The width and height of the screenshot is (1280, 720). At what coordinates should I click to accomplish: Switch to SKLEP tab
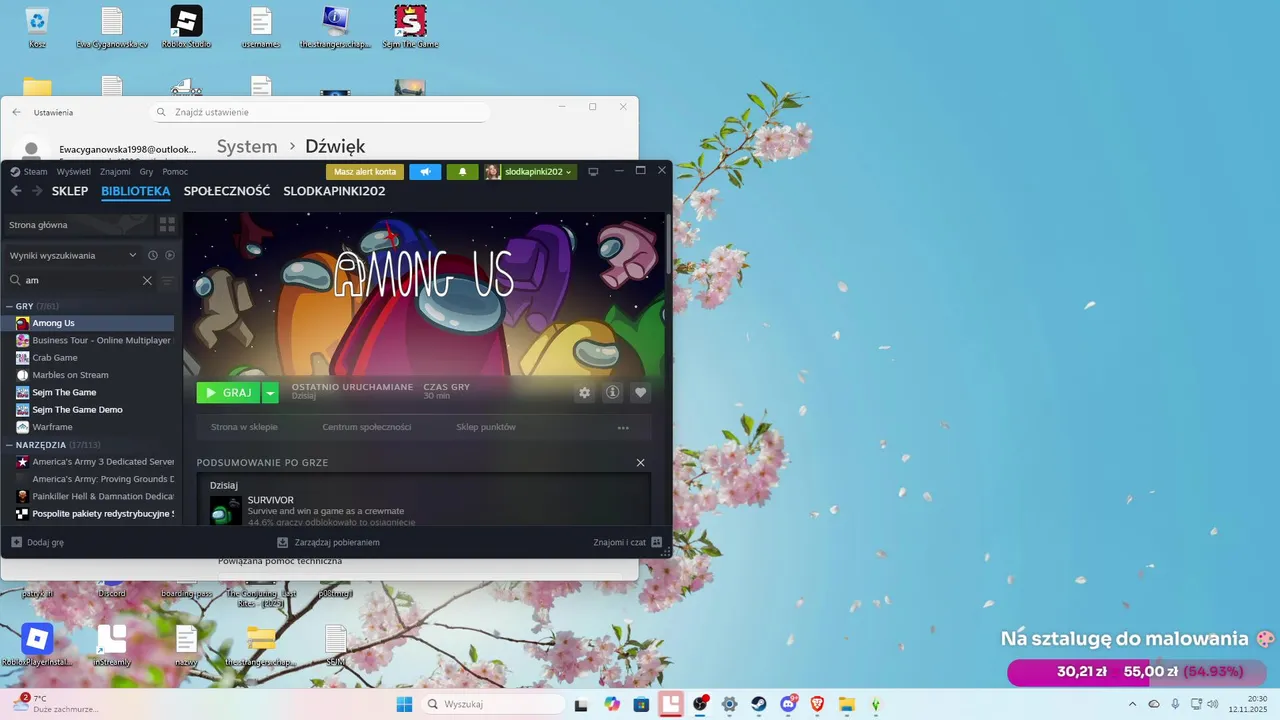70,191
